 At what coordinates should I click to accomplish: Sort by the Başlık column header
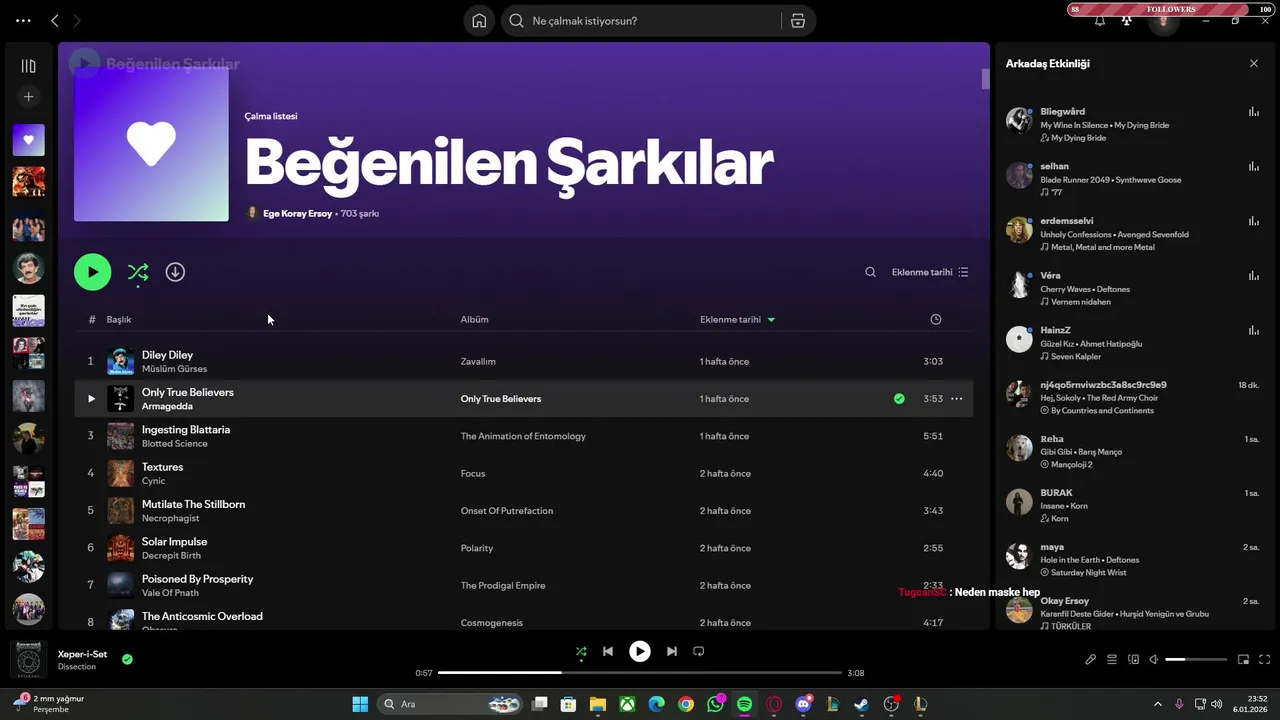[119, 319]
